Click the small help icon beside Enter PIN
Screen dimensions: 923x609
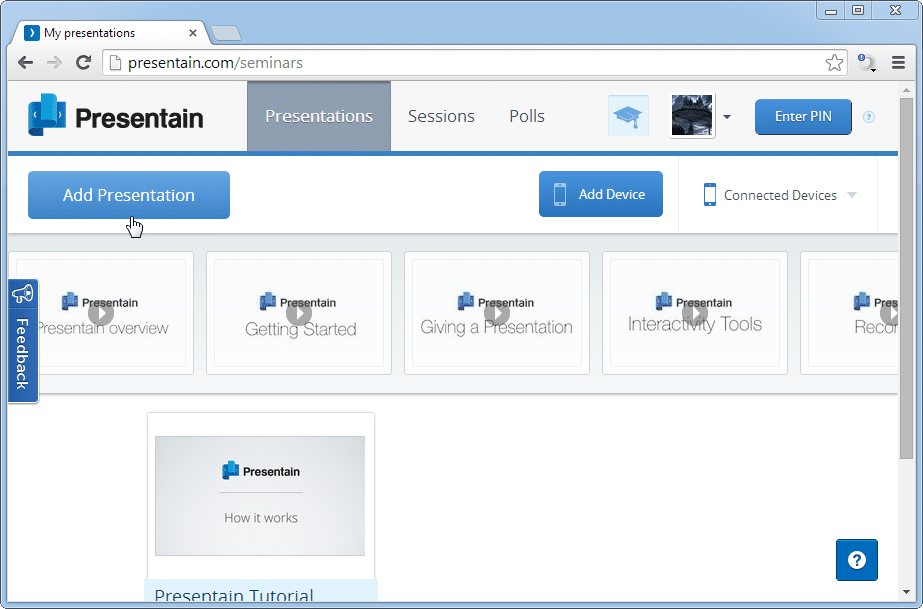coord(868,117)
